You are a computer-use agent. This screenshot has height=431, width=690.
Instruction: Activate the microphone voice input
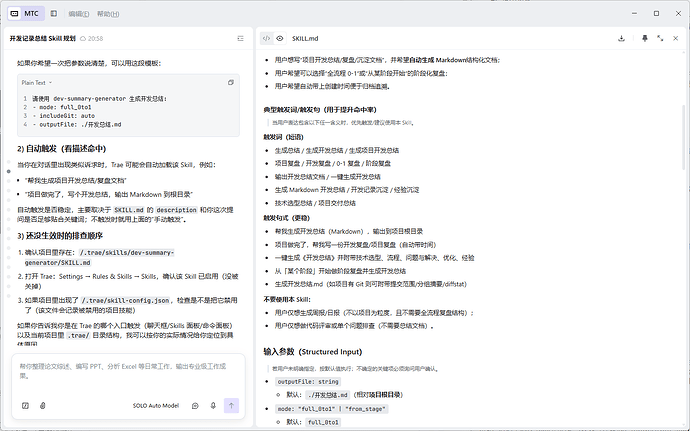point(213,405)
